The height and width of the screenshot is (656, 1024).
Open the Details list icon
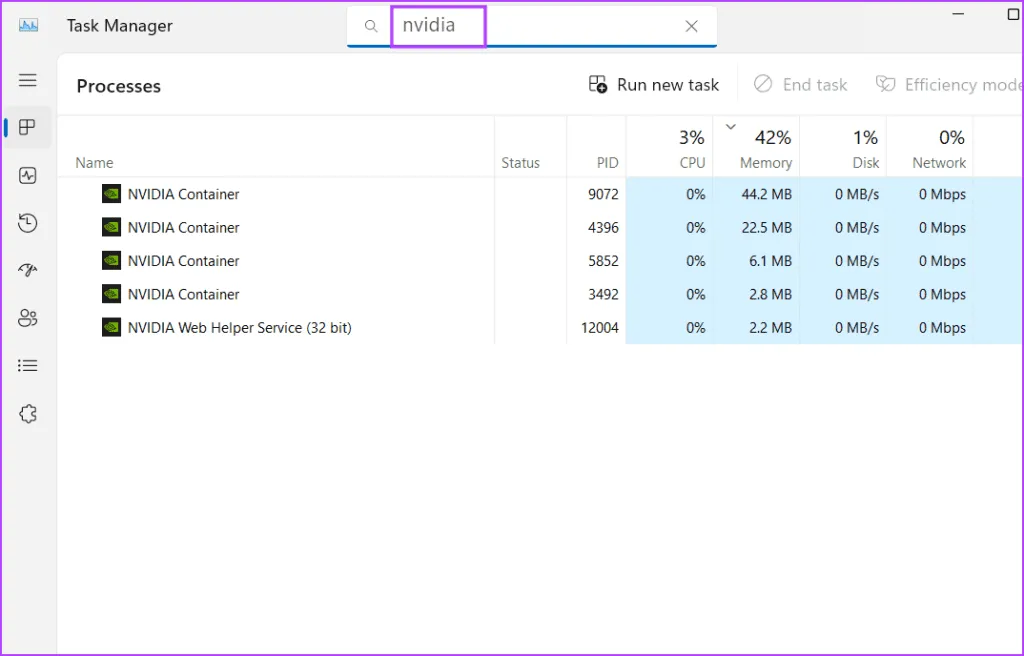[x=28, y=366]
